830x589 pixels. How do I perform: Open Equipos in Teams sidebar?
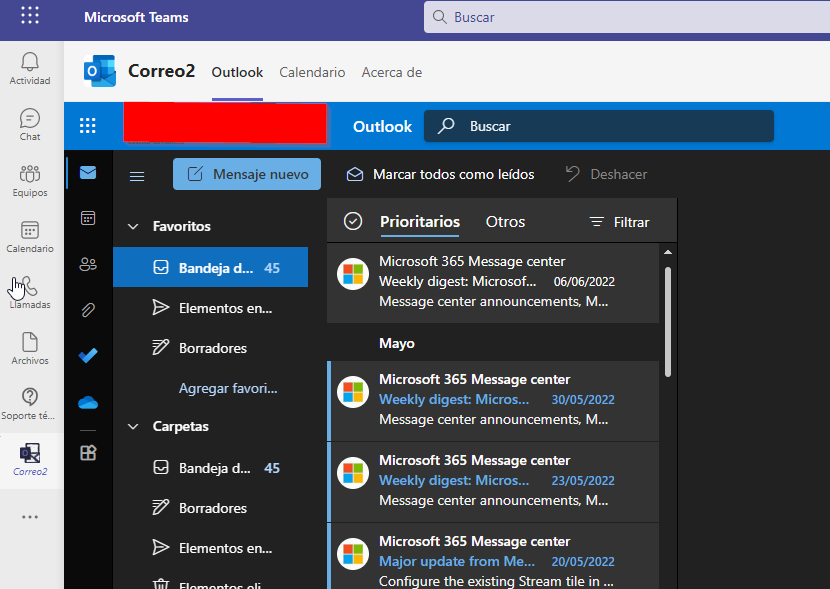(x=30, y=181)
